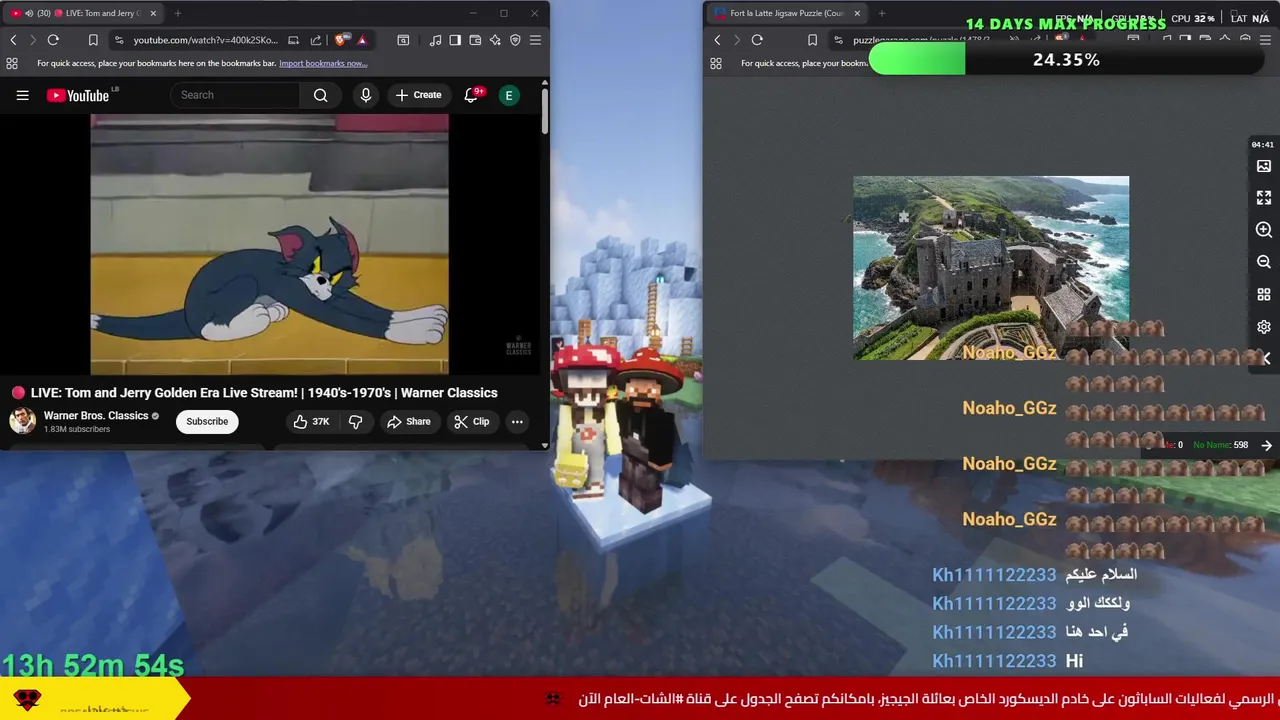
Task: Go back in the YouTube browser window
Action: click(x=13, y=40)
